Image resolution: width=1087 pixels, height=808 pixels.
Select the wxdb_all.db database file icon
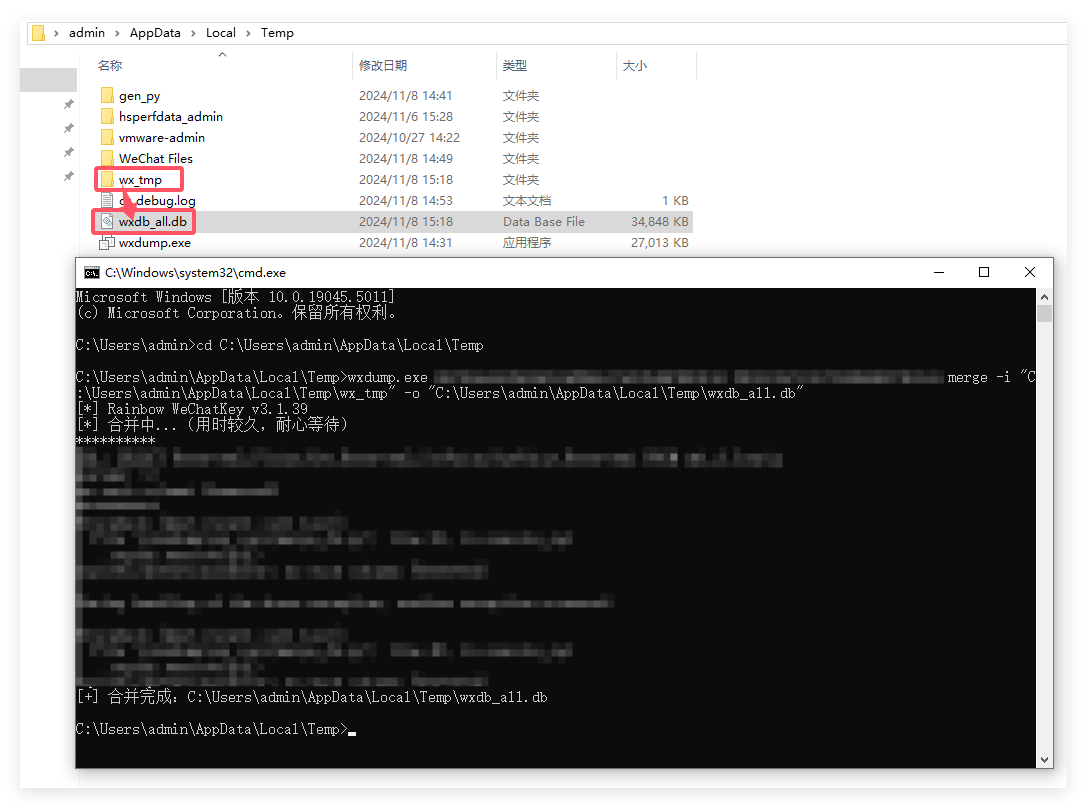[107, 222]
